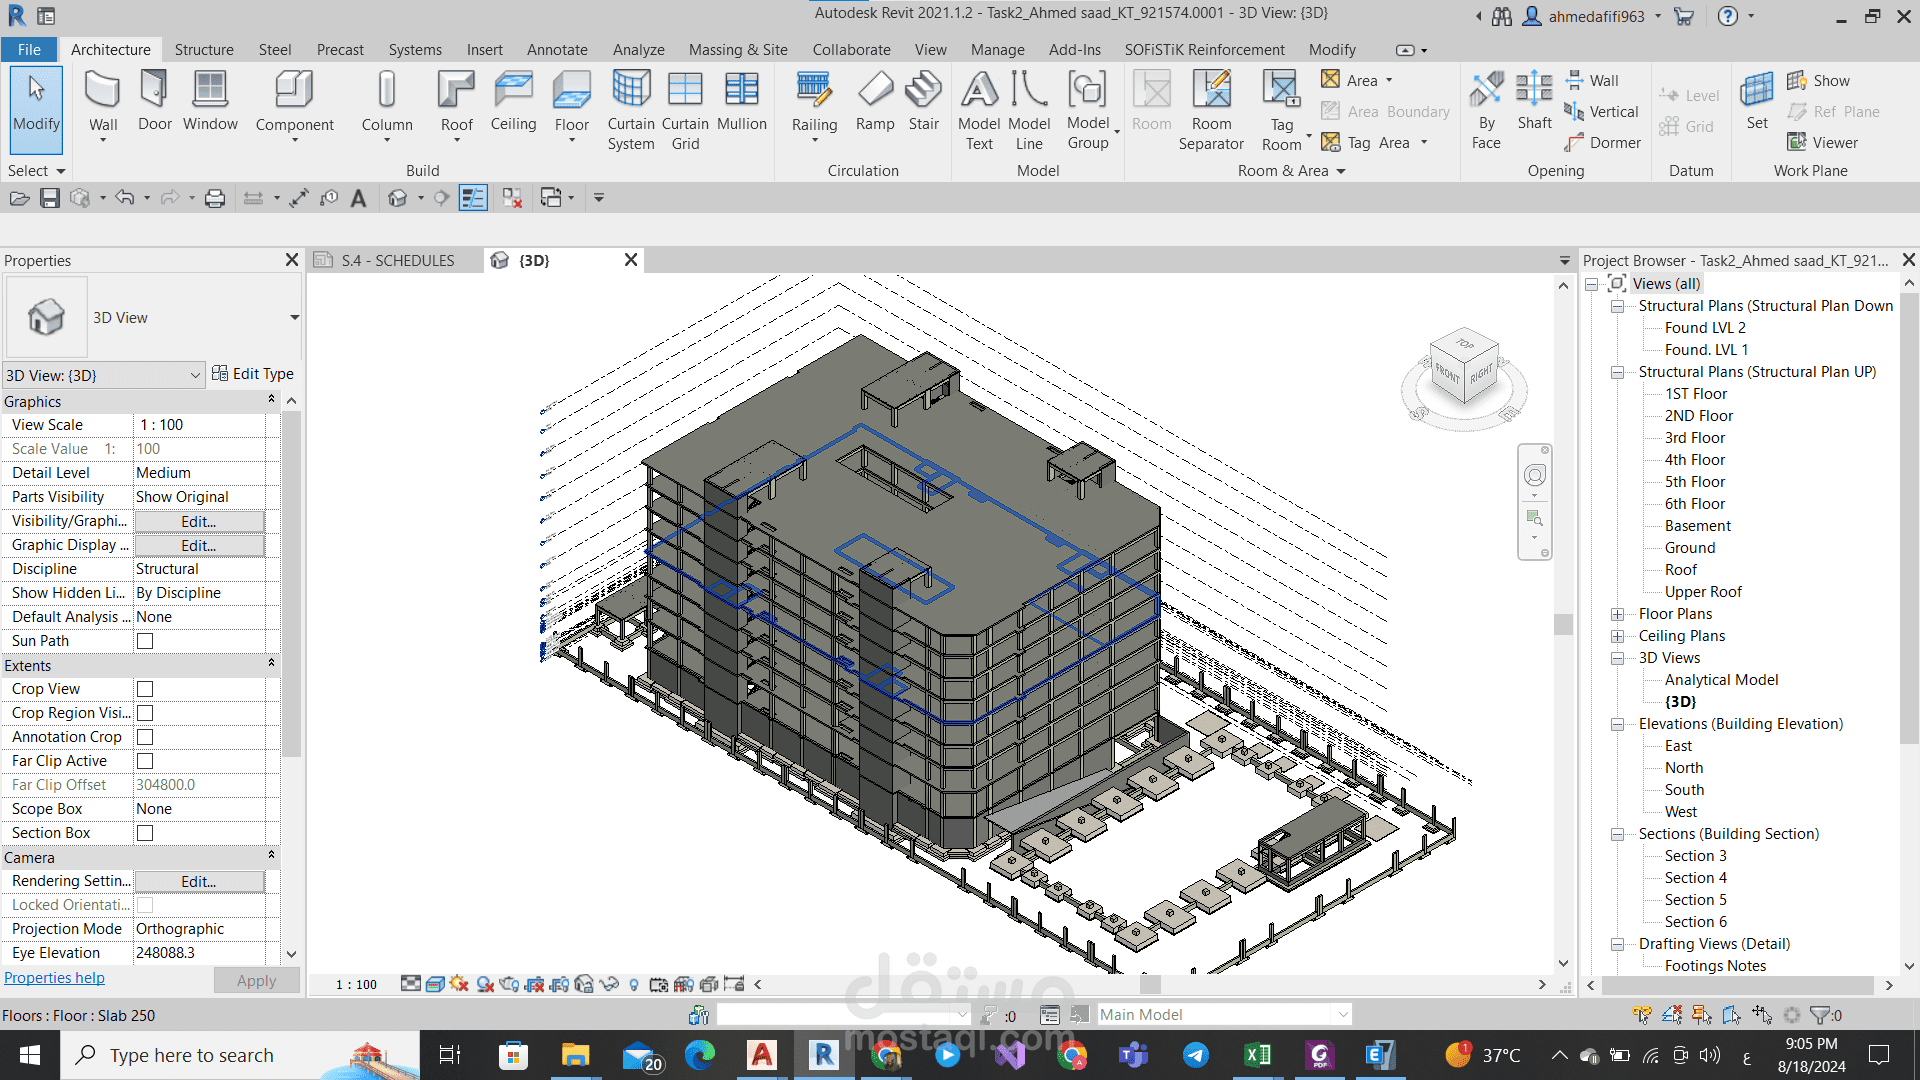1920x1080 pixels.
Task: Enable Far Clip Active
Action: [144, 760]
